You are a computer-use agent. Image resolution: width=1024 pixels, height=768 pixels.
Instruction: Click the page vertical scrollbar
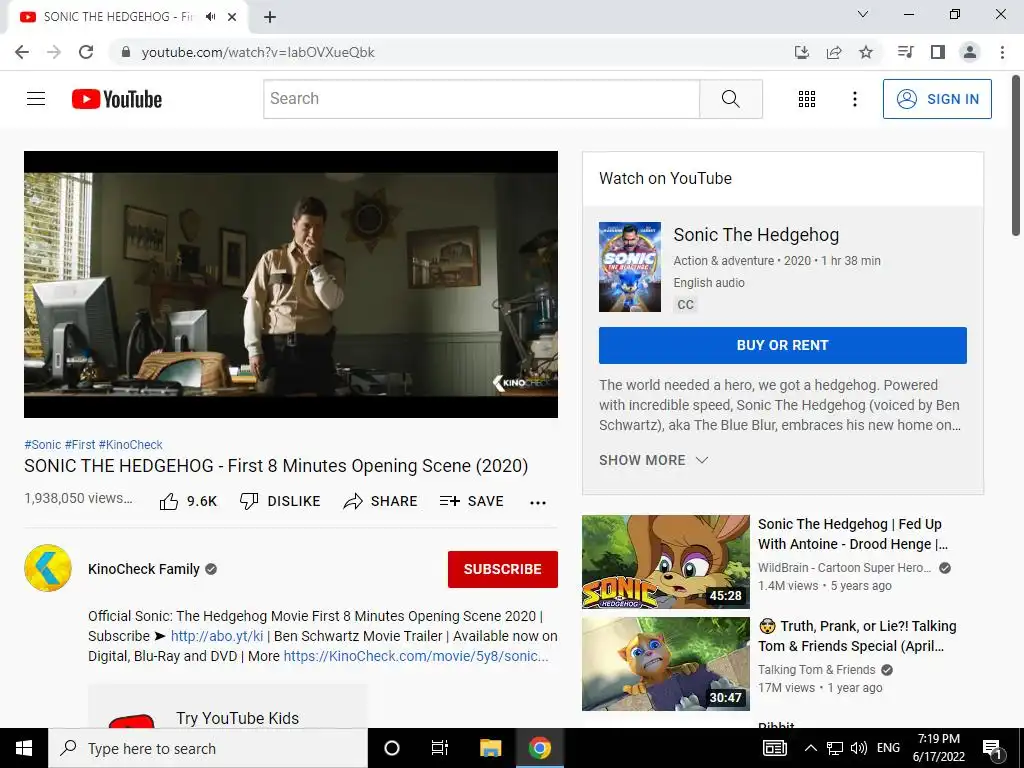[x=1016, y=156]
